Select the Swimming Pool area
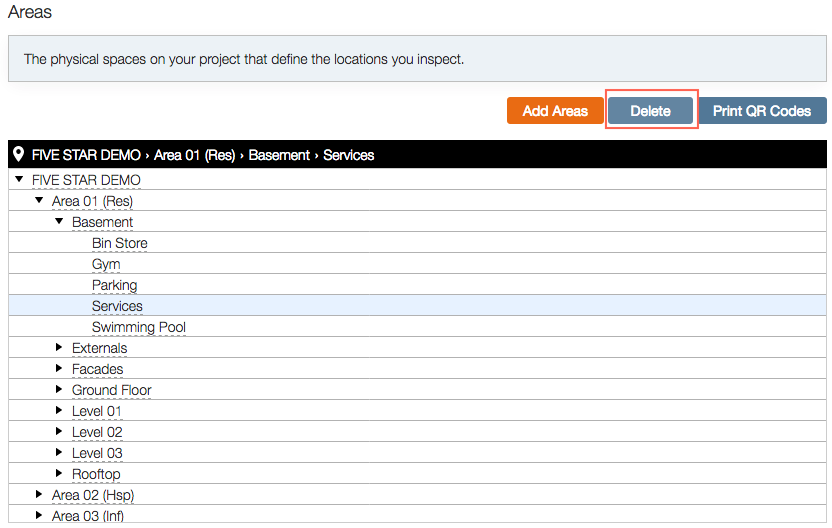832x528 pixels. click(138, 327)
